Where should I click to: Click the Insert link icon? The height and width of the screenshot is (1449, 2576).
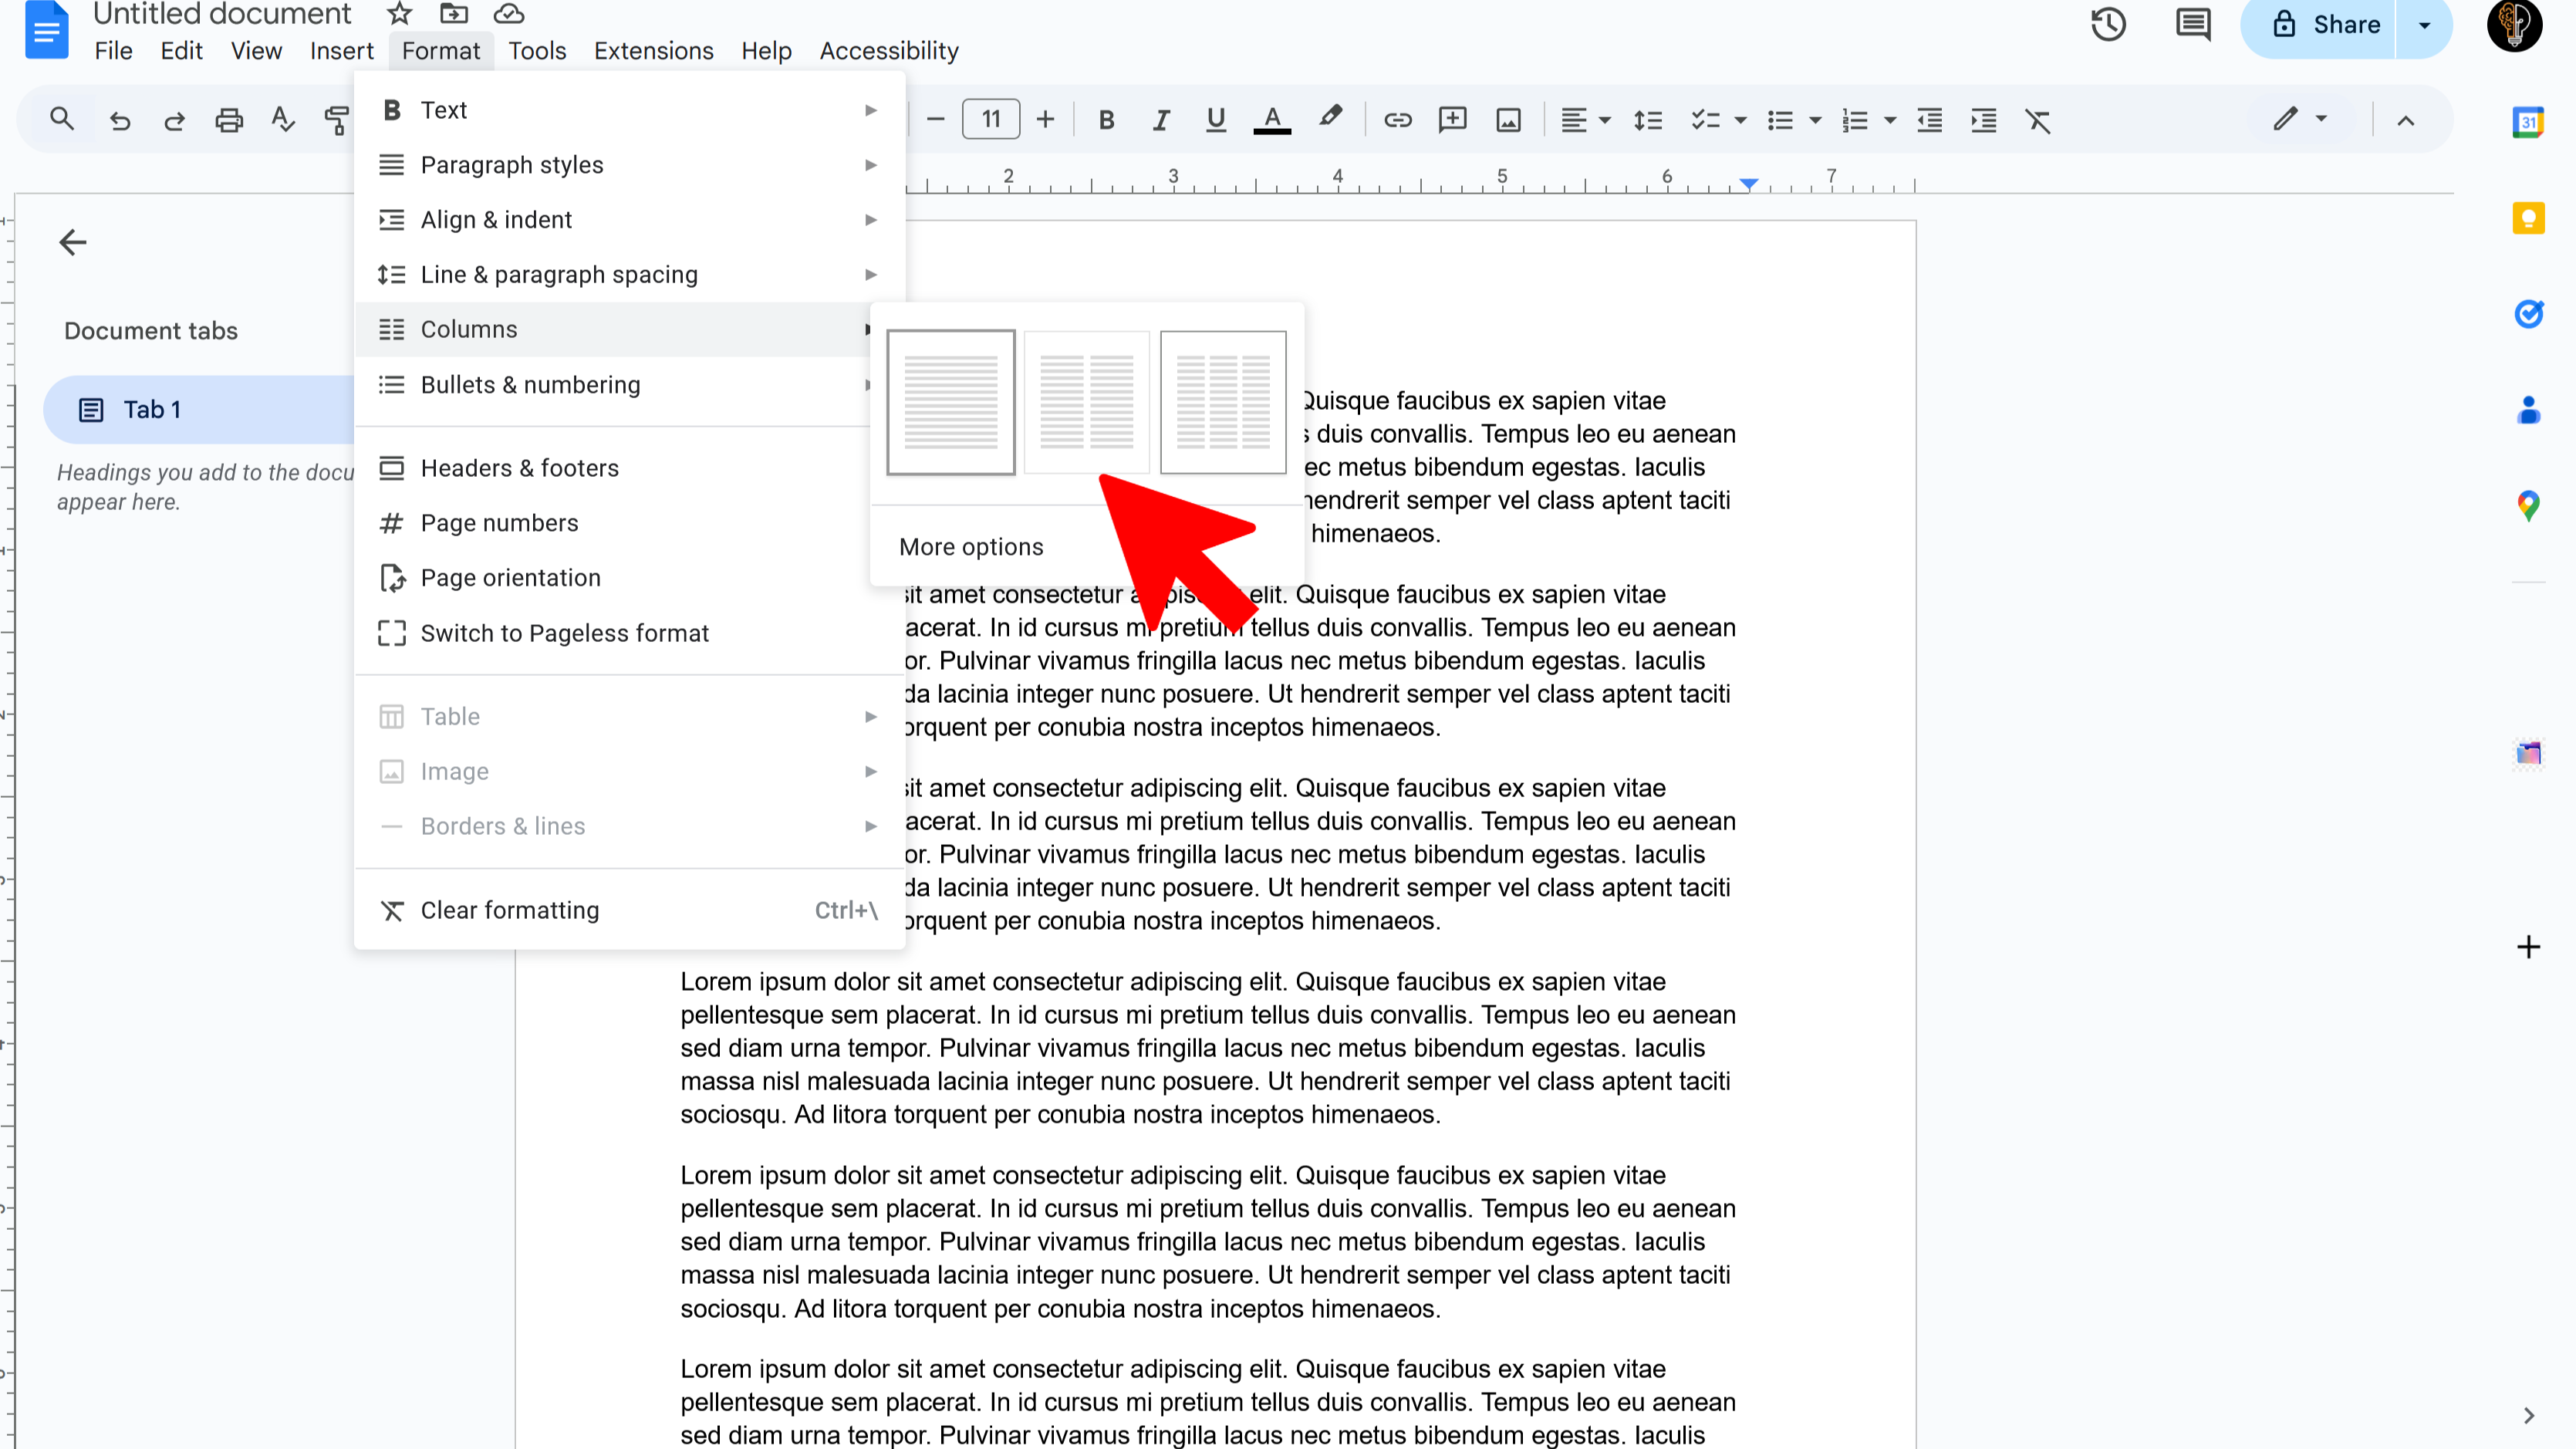click(x=1397, y=121)
